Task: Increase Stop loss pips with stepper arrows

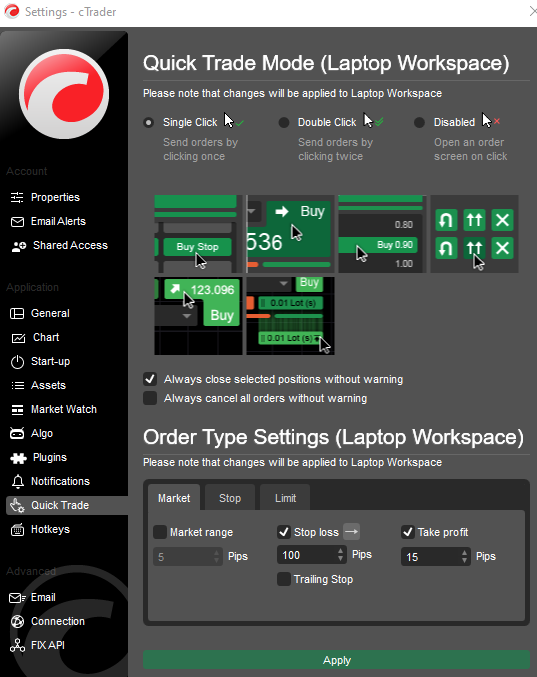Action: pyautogui.click(x=341, y=551)
